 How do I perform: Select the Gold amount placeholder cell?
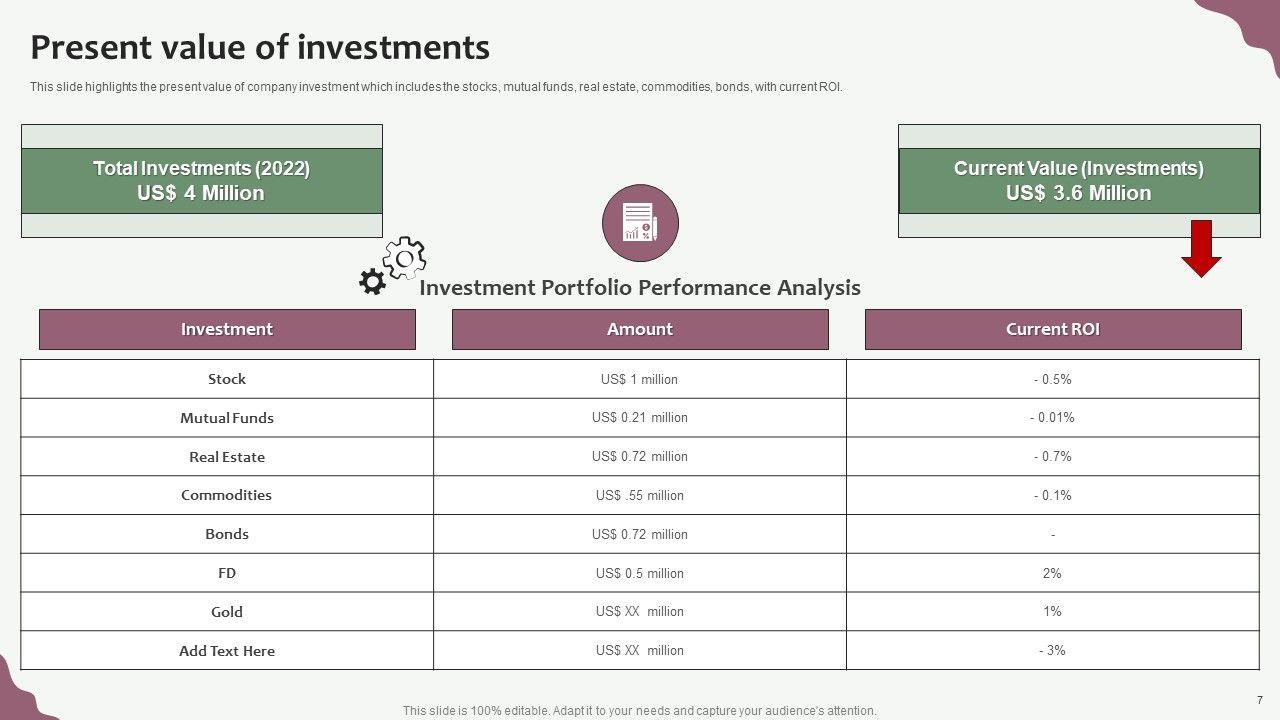click(x=640, y=611)
